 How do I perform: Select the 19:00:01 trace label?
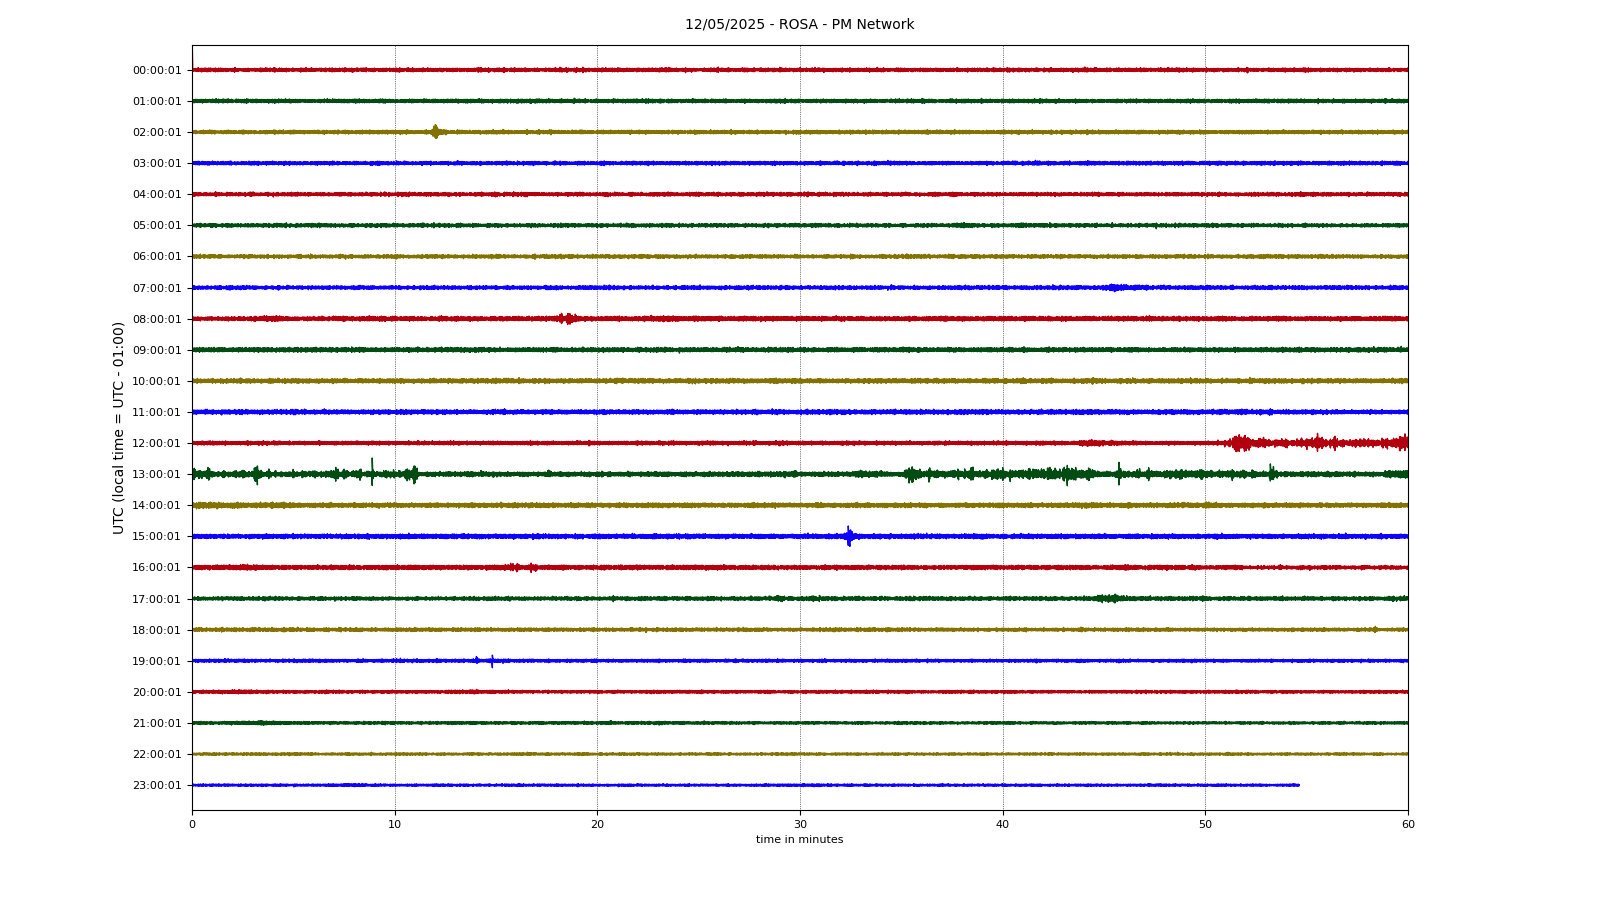(157, 661)
